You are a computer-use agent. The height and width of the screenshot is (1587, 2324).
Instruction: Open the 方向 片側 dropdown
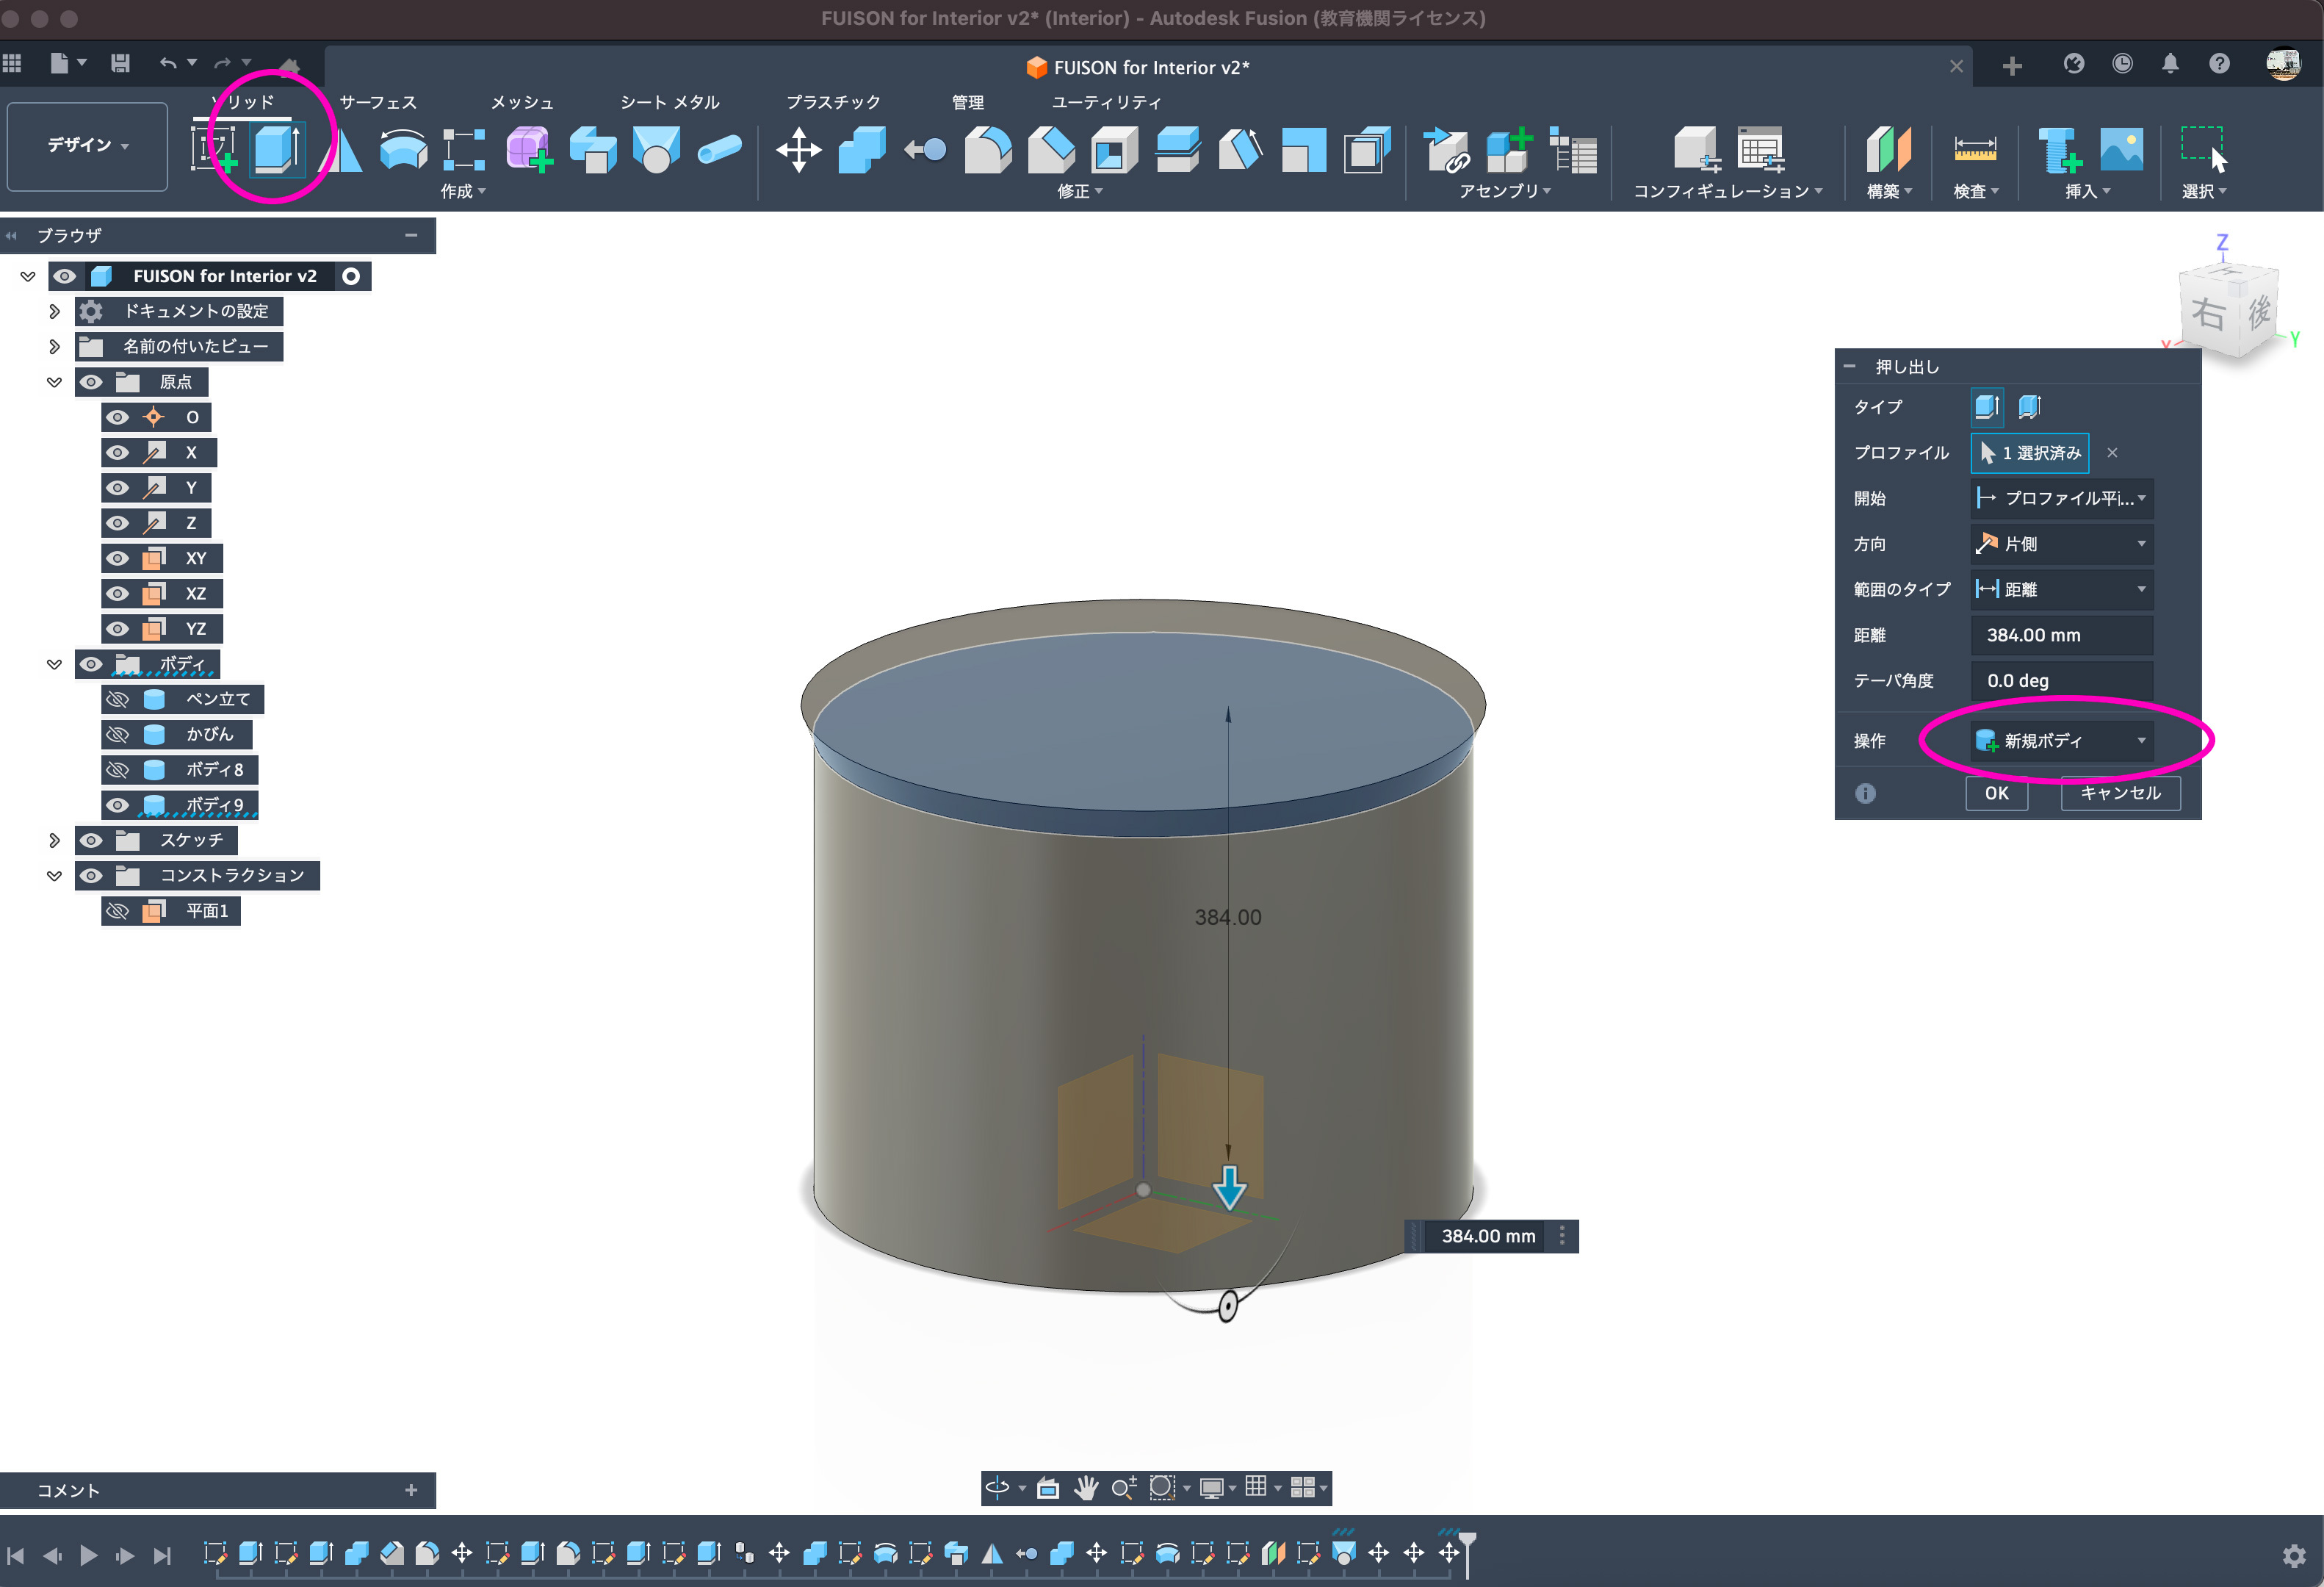pyautogui.click(x=2060, y=544)
